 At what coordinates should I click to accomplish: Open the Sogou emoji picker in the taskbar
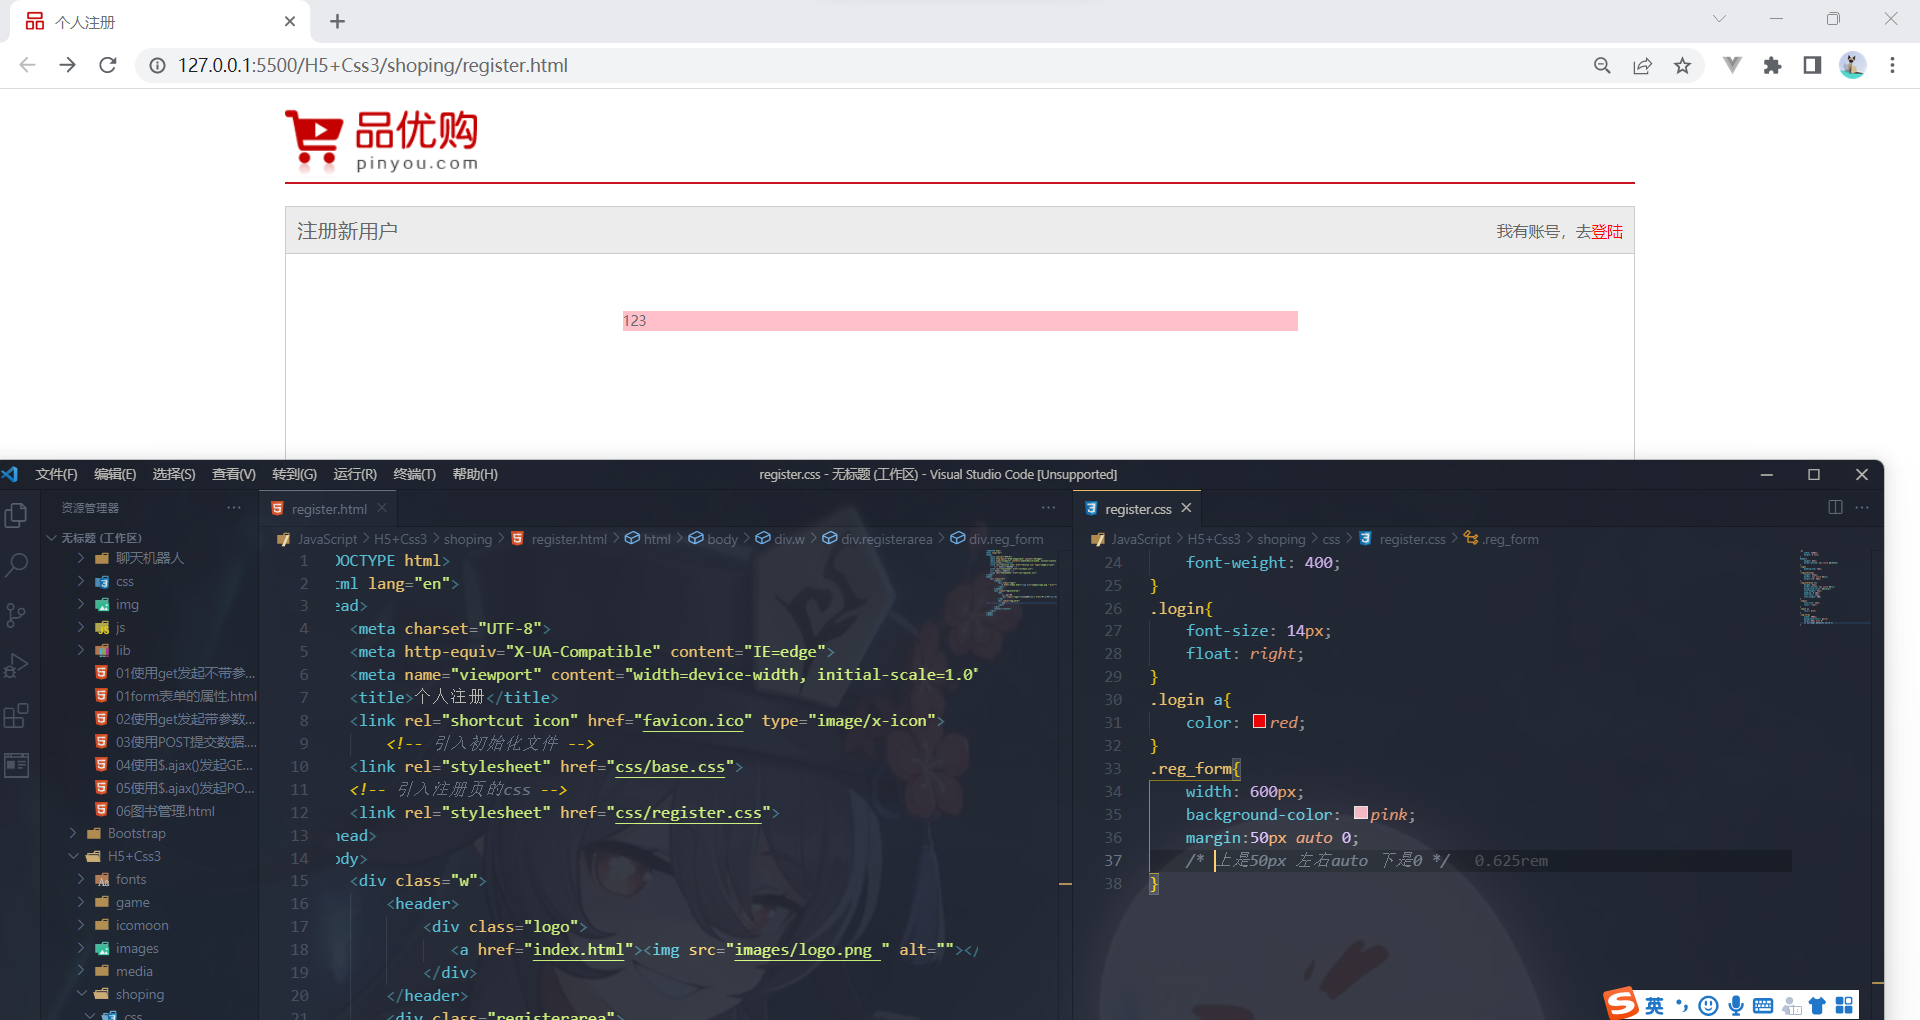coord(1710,1006)
